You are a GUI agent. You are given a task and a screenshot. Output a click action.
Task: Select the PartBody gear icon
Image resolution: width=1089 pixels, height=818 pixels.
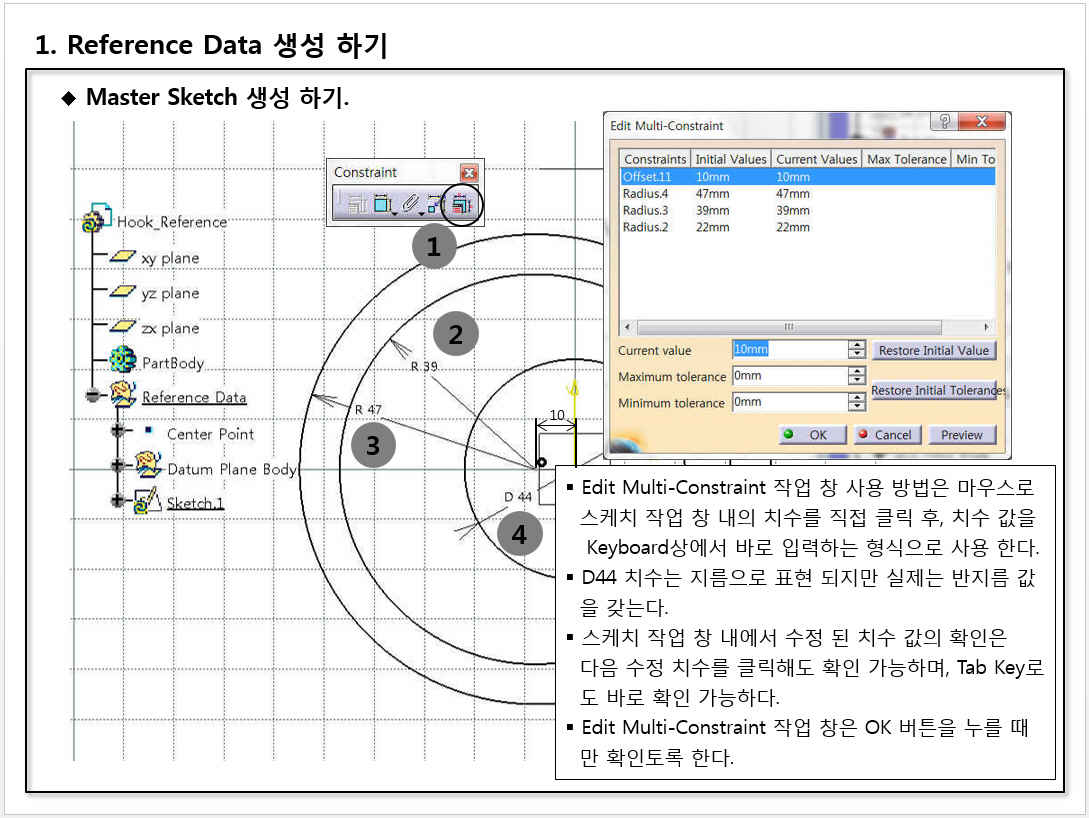tap(122, 362)
